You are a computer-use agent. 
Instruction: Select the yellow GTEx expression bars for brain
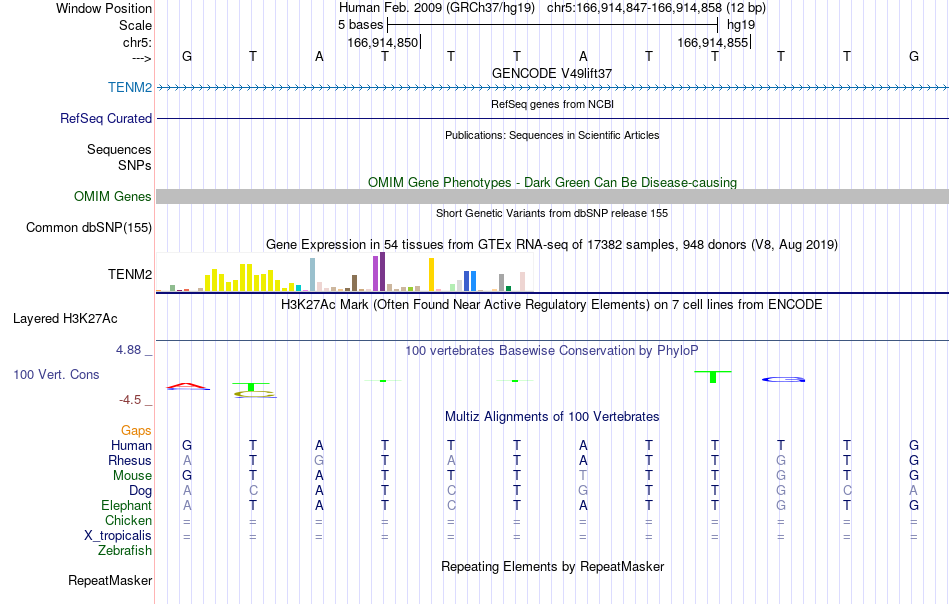[x=242, y=277]
